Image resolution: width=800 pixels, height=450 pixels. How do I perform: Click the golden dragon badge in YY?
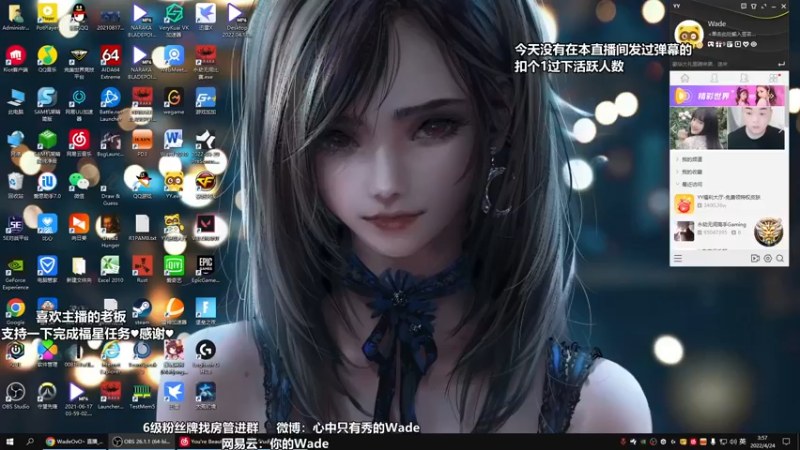[768, 232]
